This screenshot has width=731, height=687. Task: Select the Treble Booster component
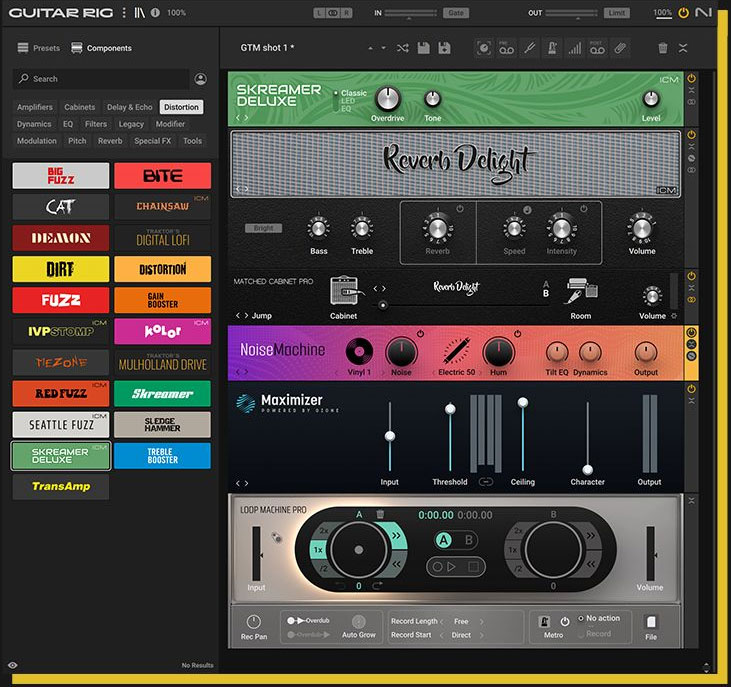pos(162,456)
